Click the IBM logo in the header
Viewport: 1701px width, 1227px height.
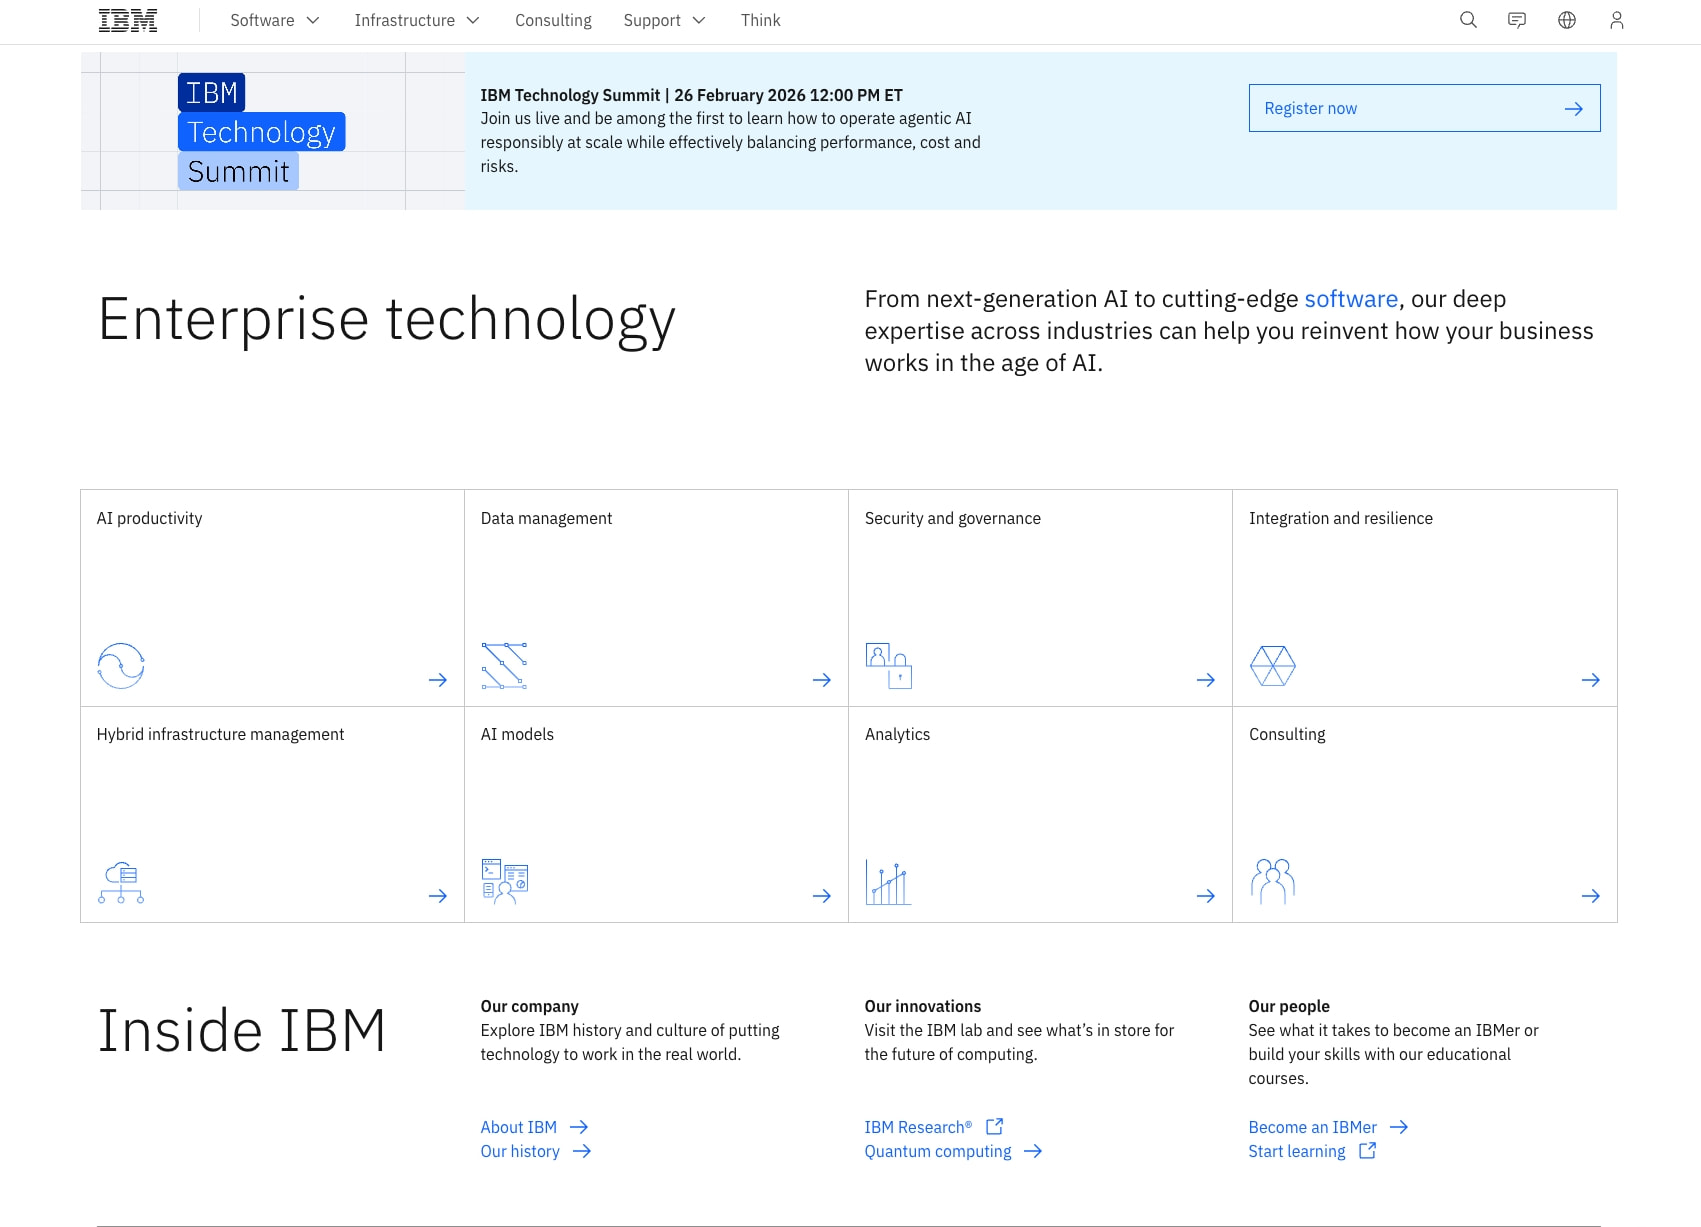coord(128,20)
